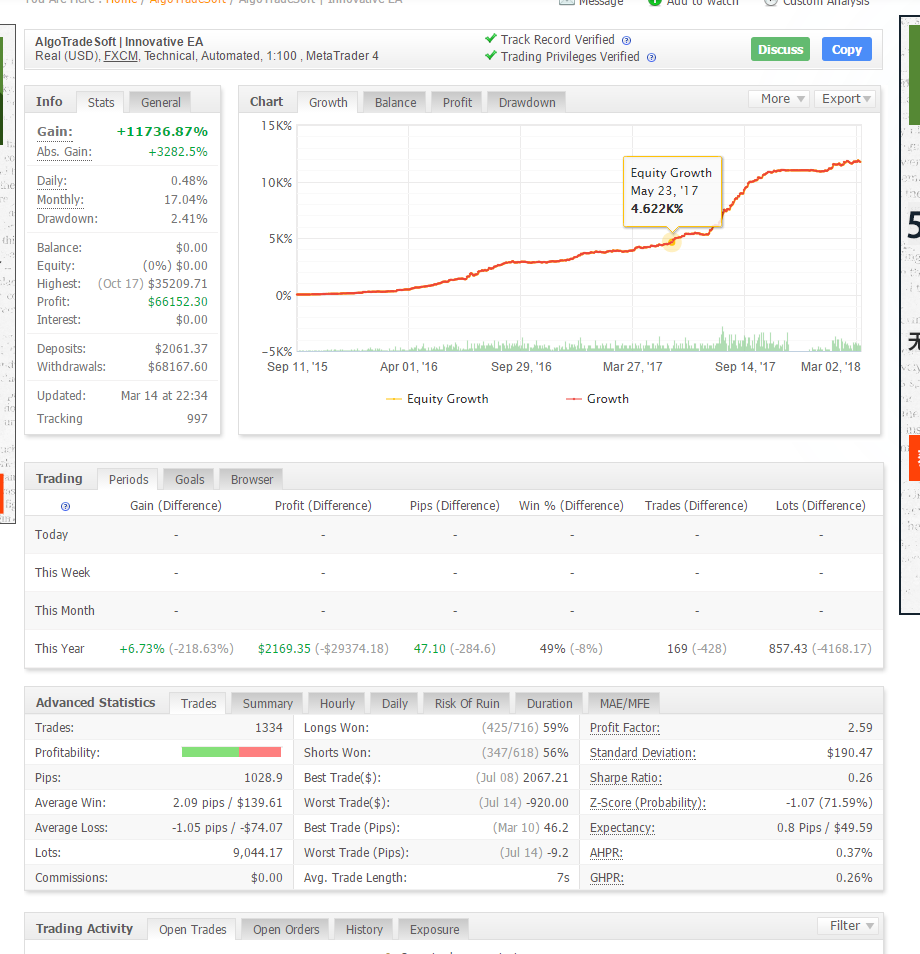Open the More chart dropdown
The height and width of the screenshot is (954, 920).
click(779, 99)
